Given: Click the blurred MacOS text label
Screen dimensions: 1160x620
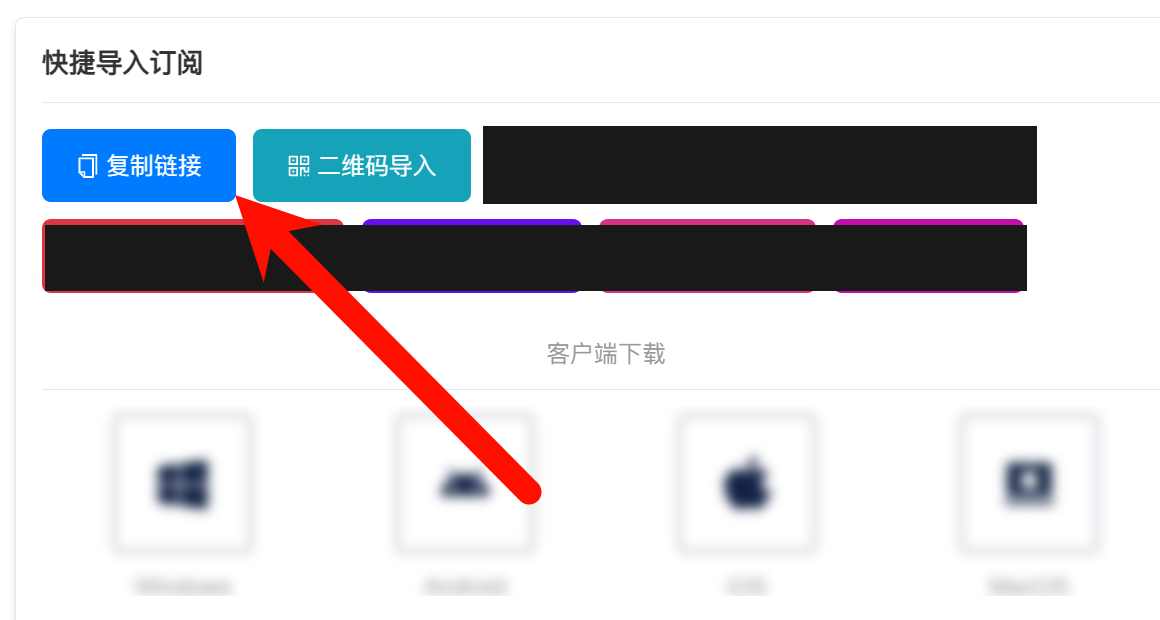Looking at the screenshot, I should pos(1029,586).
